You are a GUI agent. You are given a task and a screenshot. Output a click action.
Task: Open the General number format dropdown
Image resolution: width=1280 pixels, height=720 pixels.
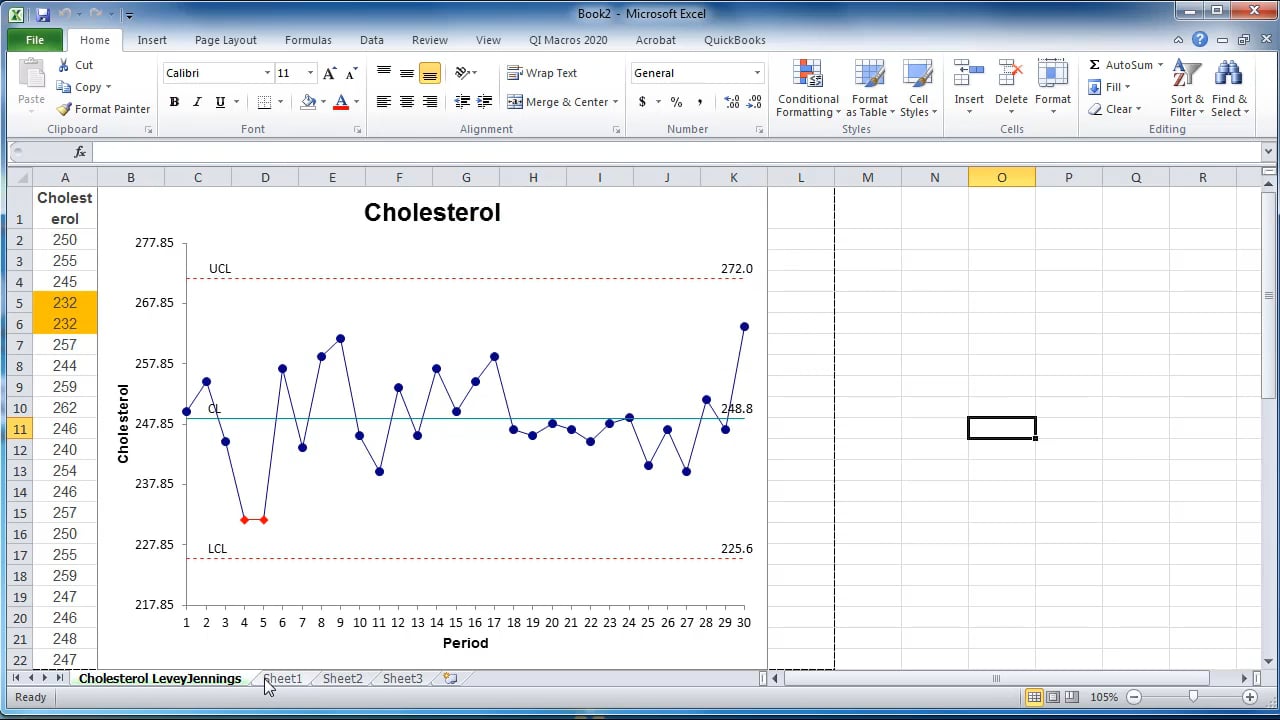[757, 73]
